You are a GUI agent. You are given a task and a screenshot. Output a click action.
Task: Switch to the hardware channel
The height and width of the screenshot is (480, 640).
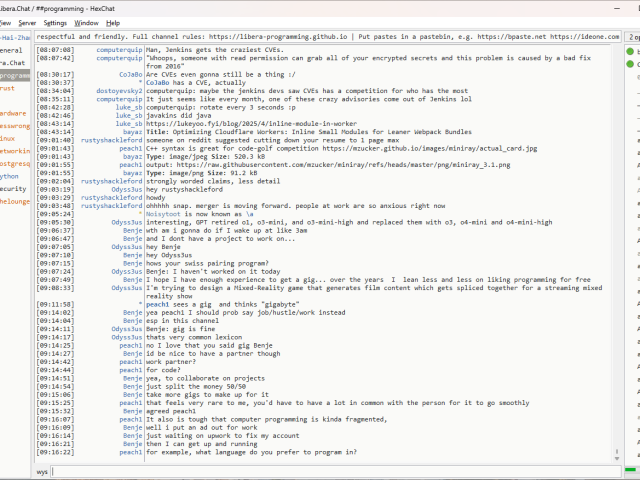[x=13, y=113]
